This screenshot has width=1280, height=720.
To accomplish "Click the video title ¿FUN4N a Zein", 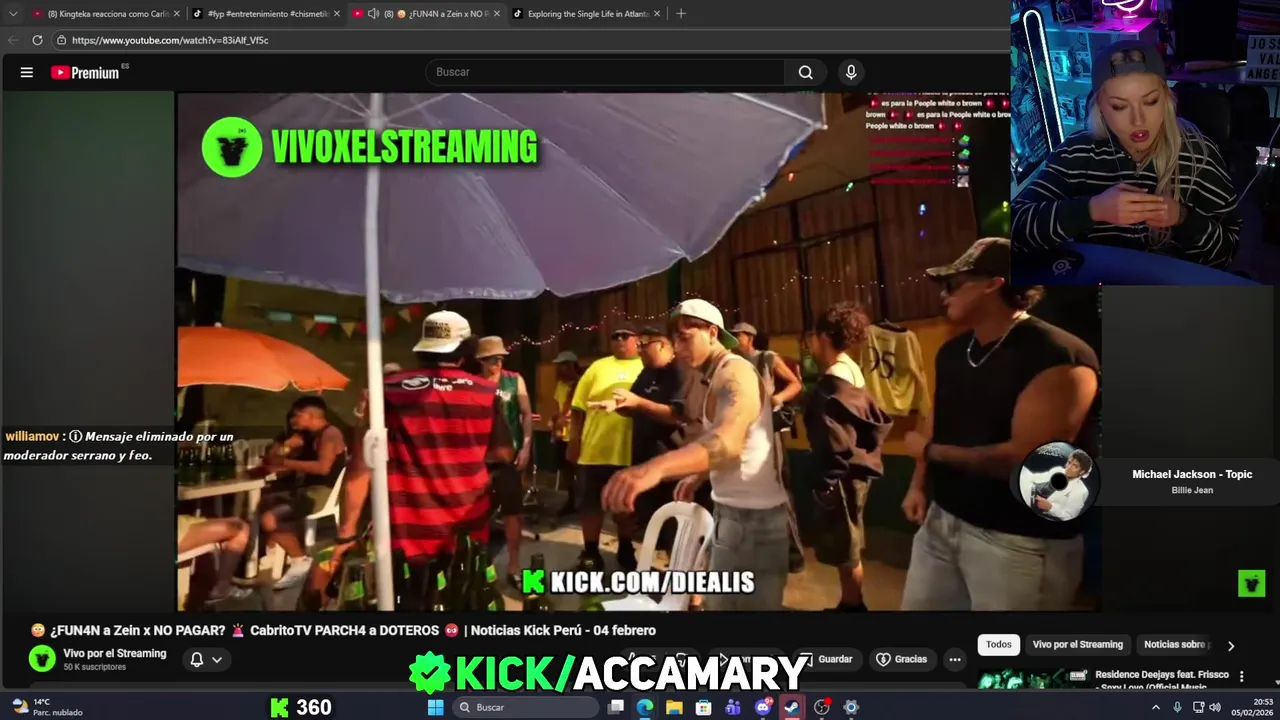I will tap(343, 630).
